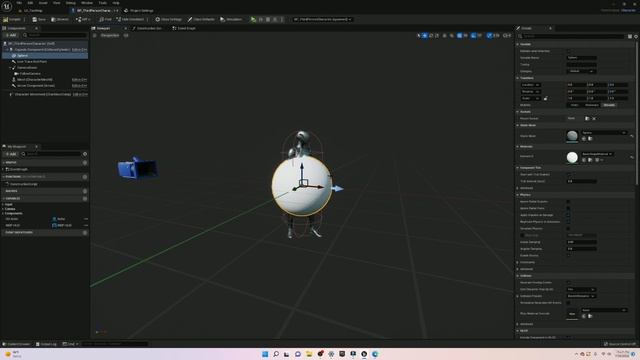640x360 pixels.
Task: Open the Window menu
Action: (x=87, y=3)
